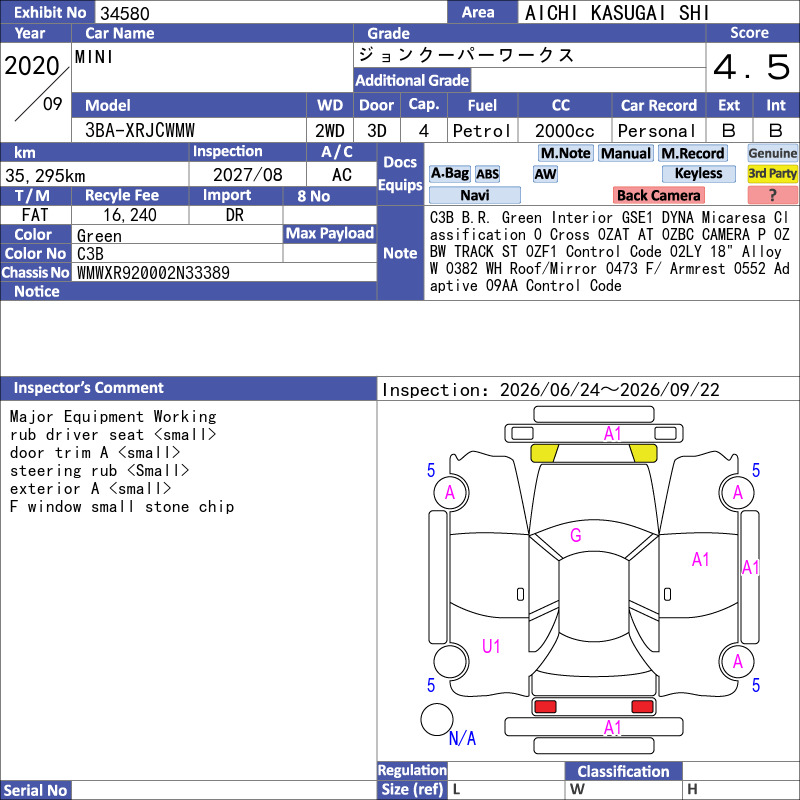The width and height of the screenshot is (800, 800).
Task: Click the U1 mark on the car diagram
Action: pos(491,646)
